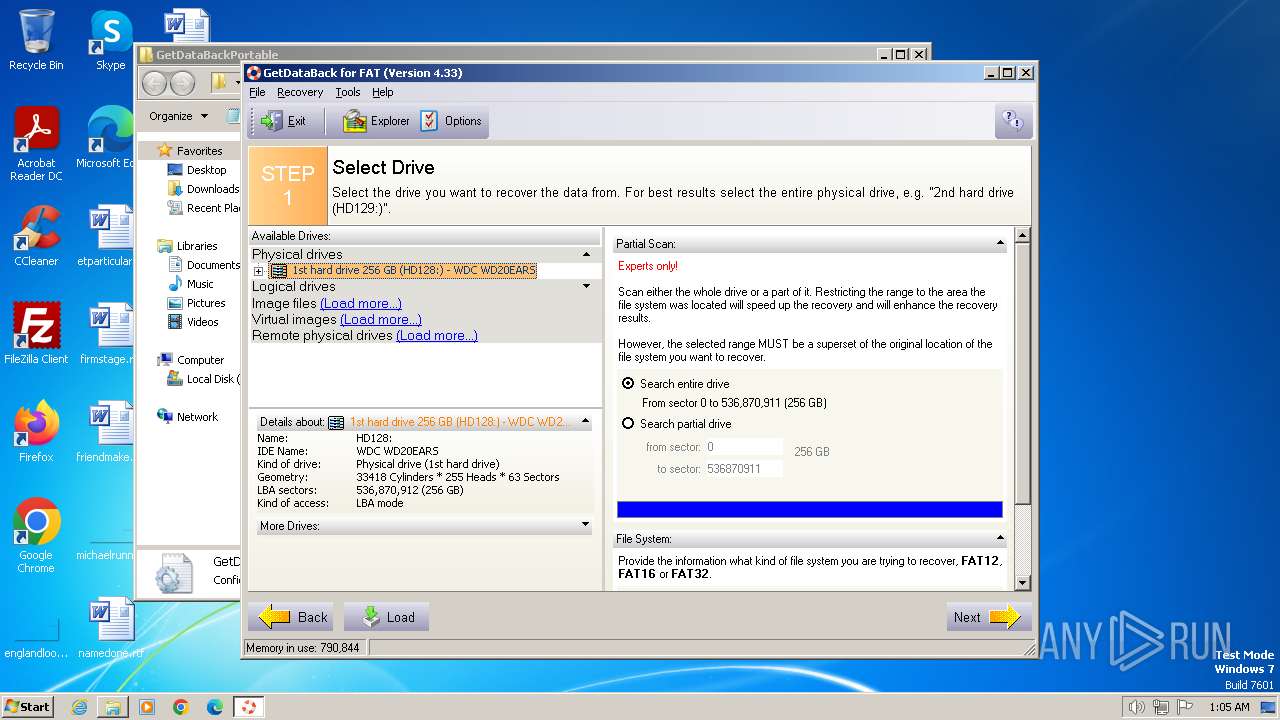Collapse the Physical drives section
Screen dimensions: 1280x720
pos(586,254)
